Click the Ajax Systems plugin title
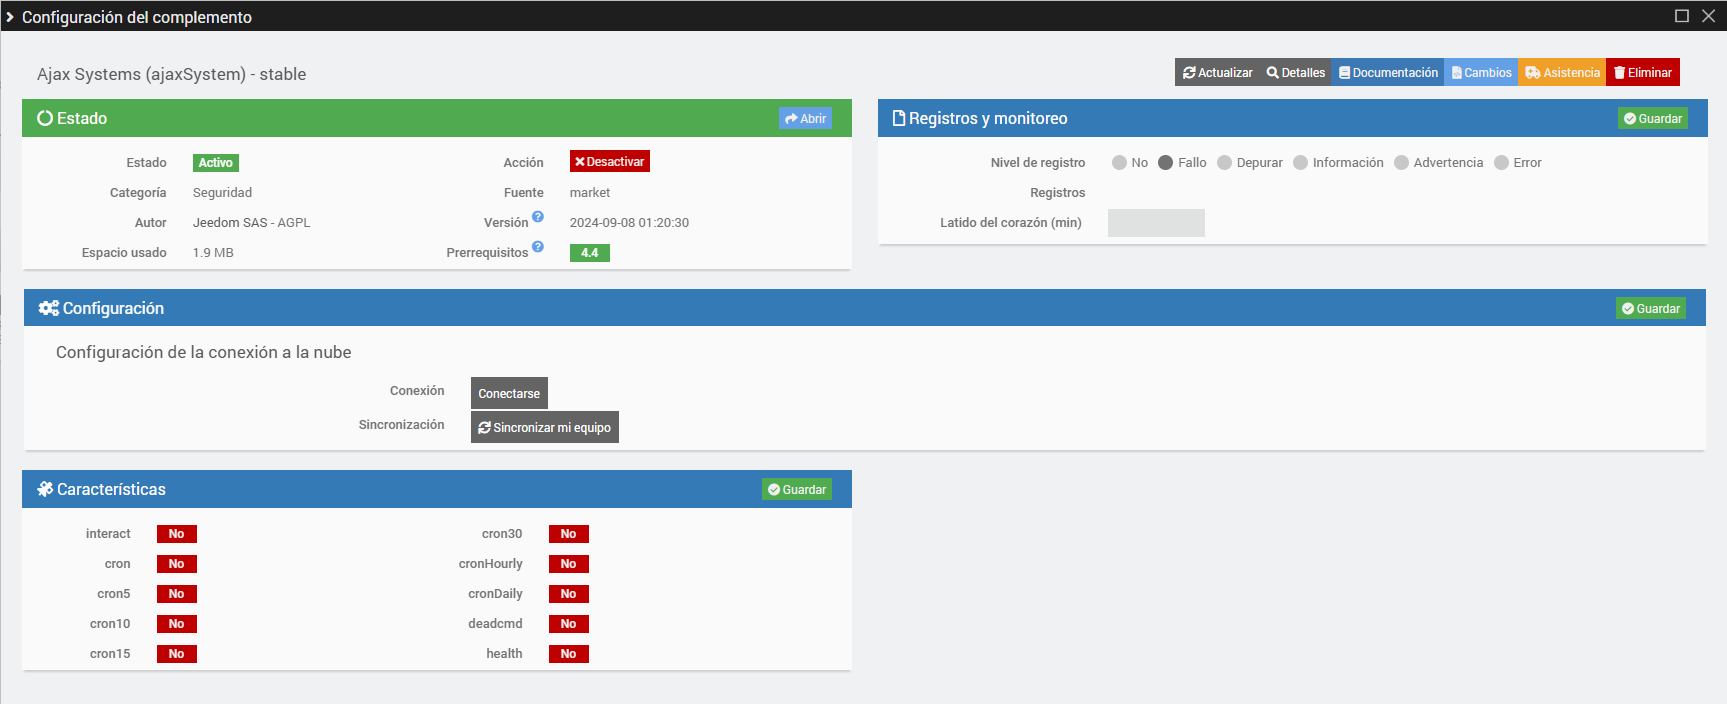 pos(172,74)
